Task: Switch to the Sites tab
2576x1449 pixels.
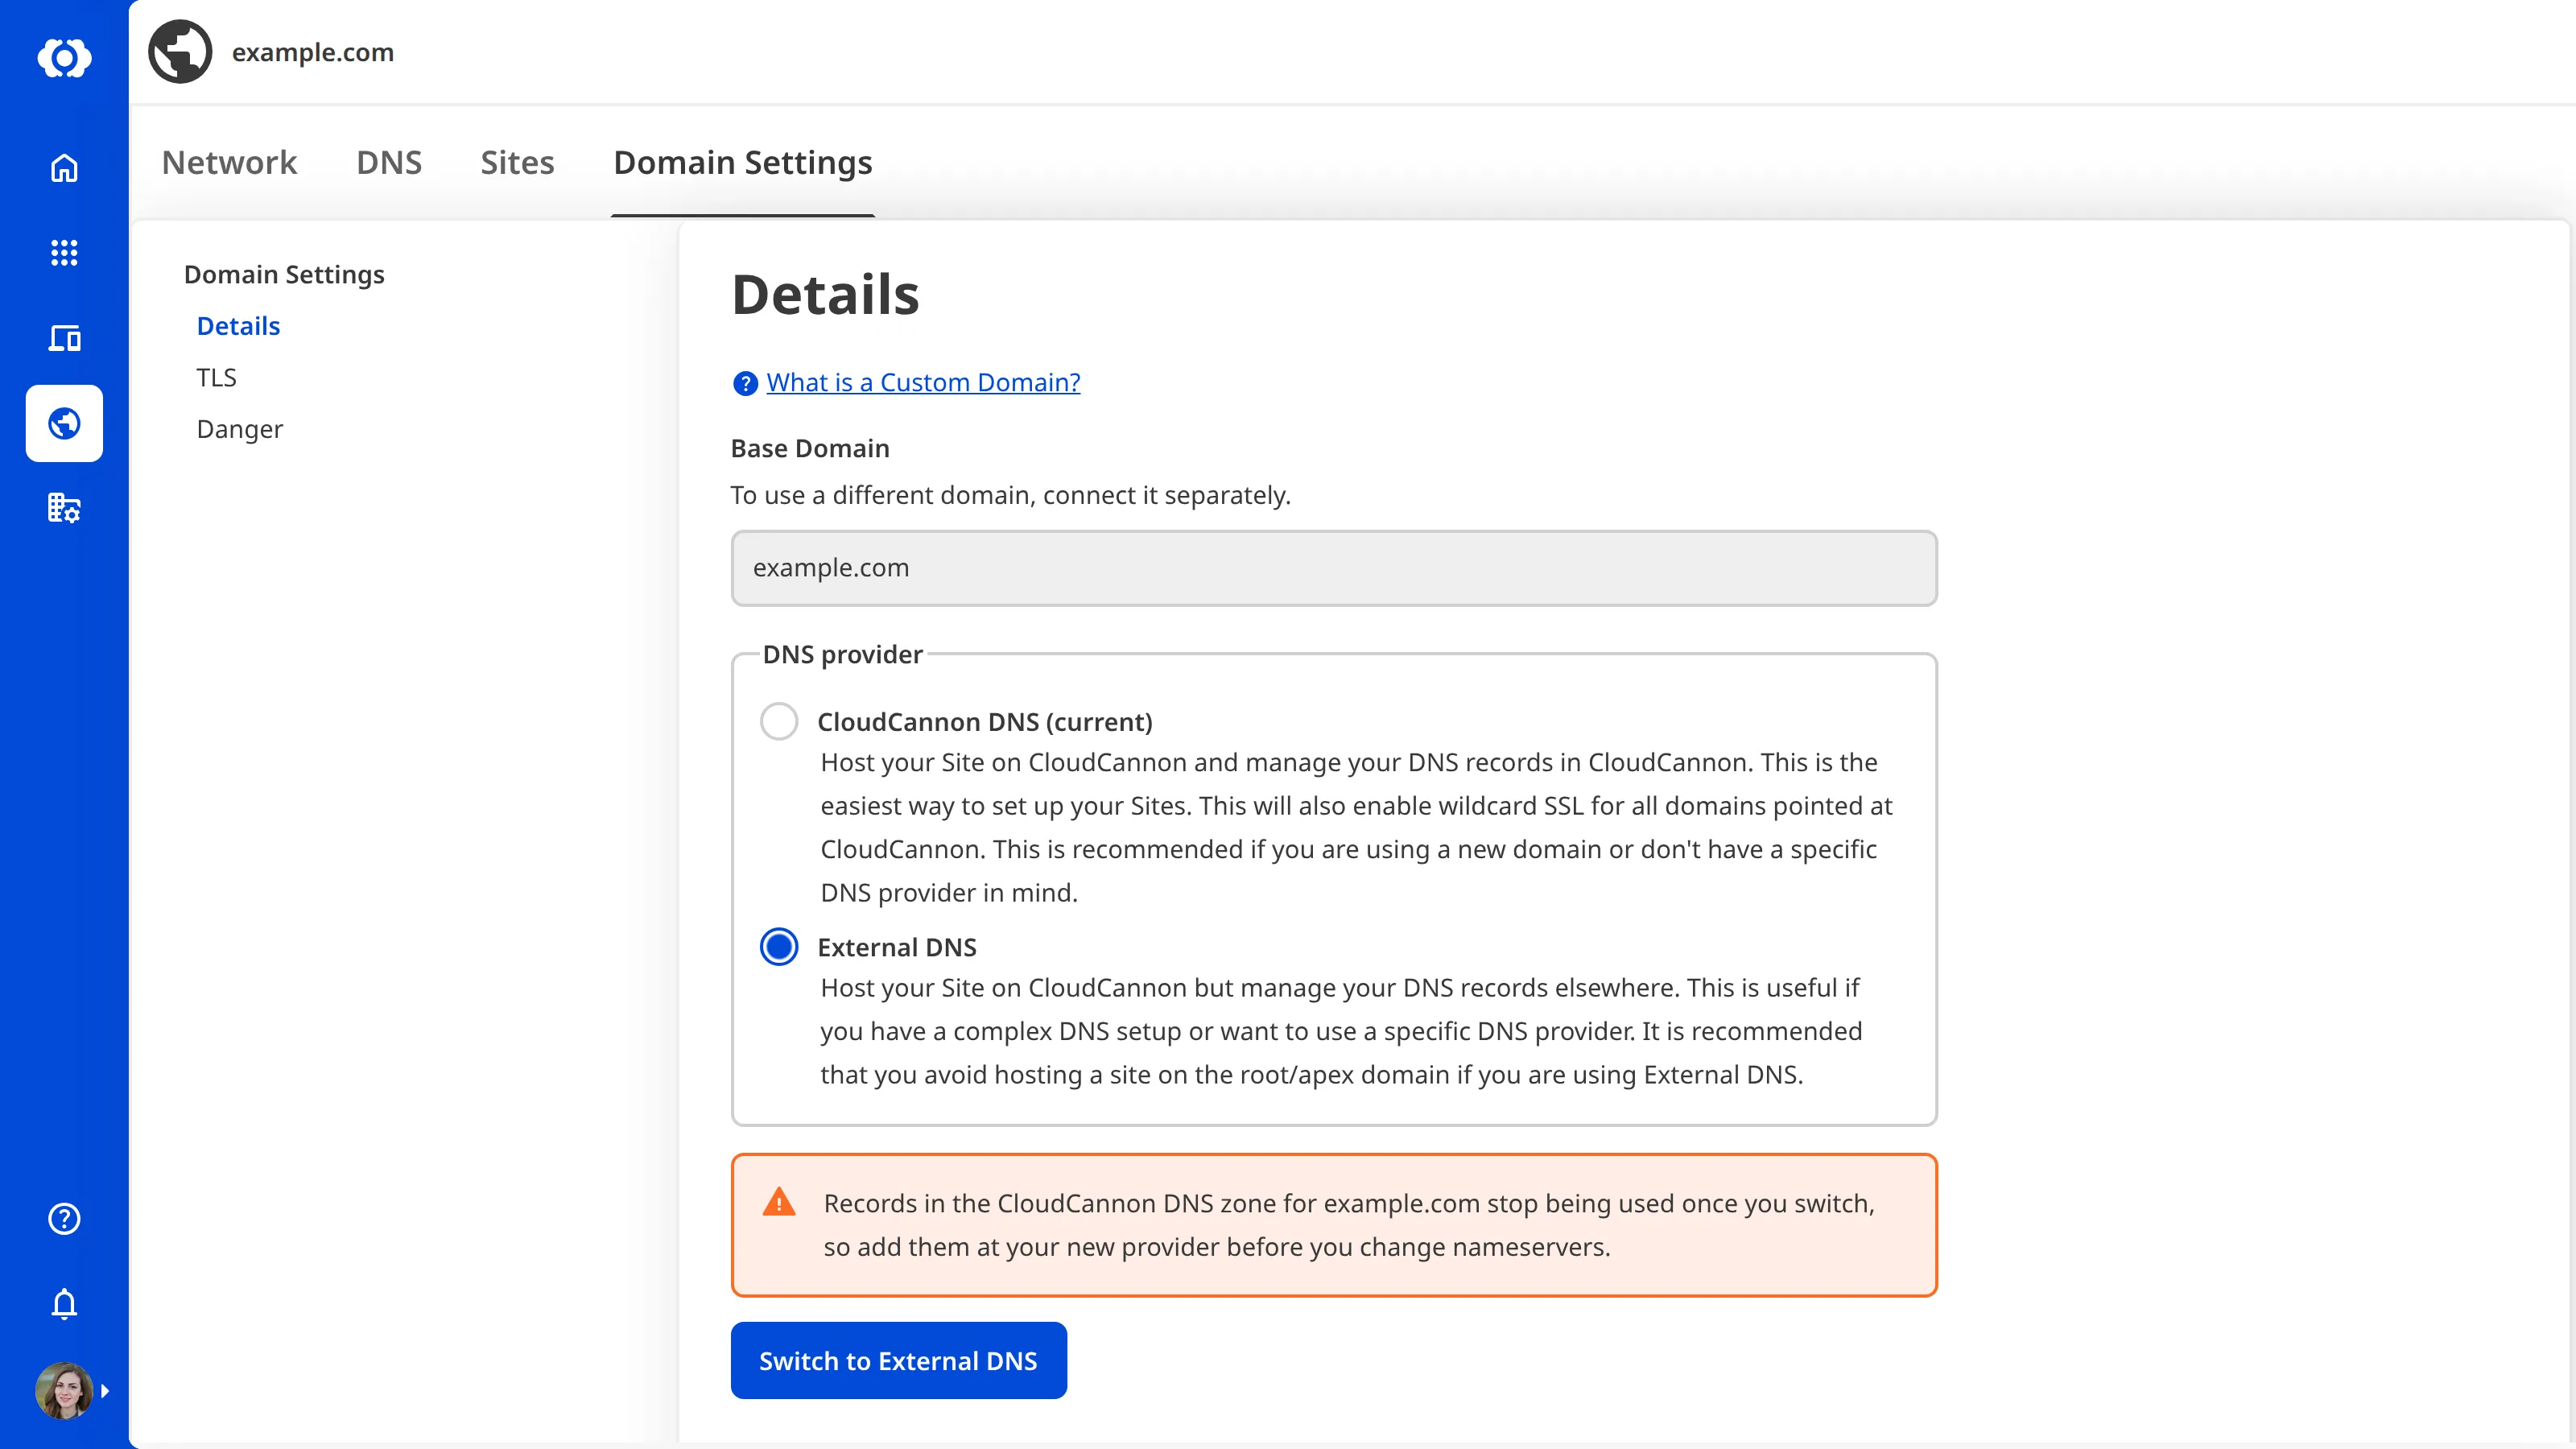Action: coord(517,162)
